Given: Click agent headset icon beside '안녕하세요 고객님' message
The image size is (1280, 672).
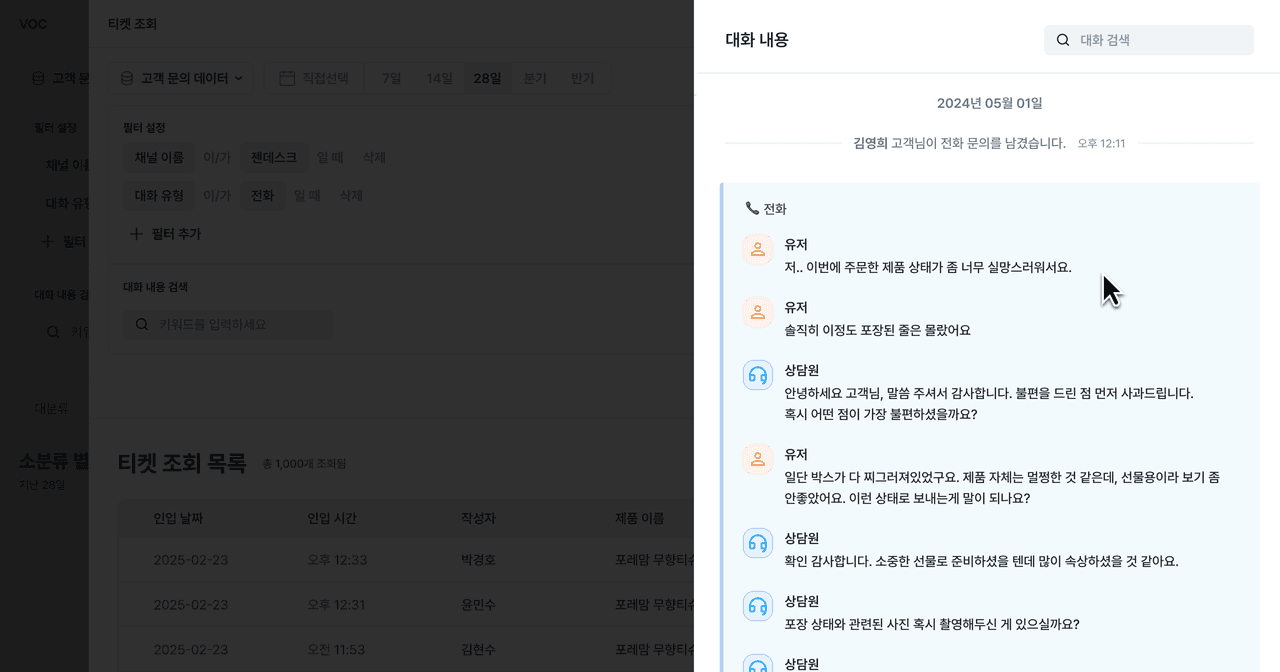Looking at the screenshot, I should [758, 375].
